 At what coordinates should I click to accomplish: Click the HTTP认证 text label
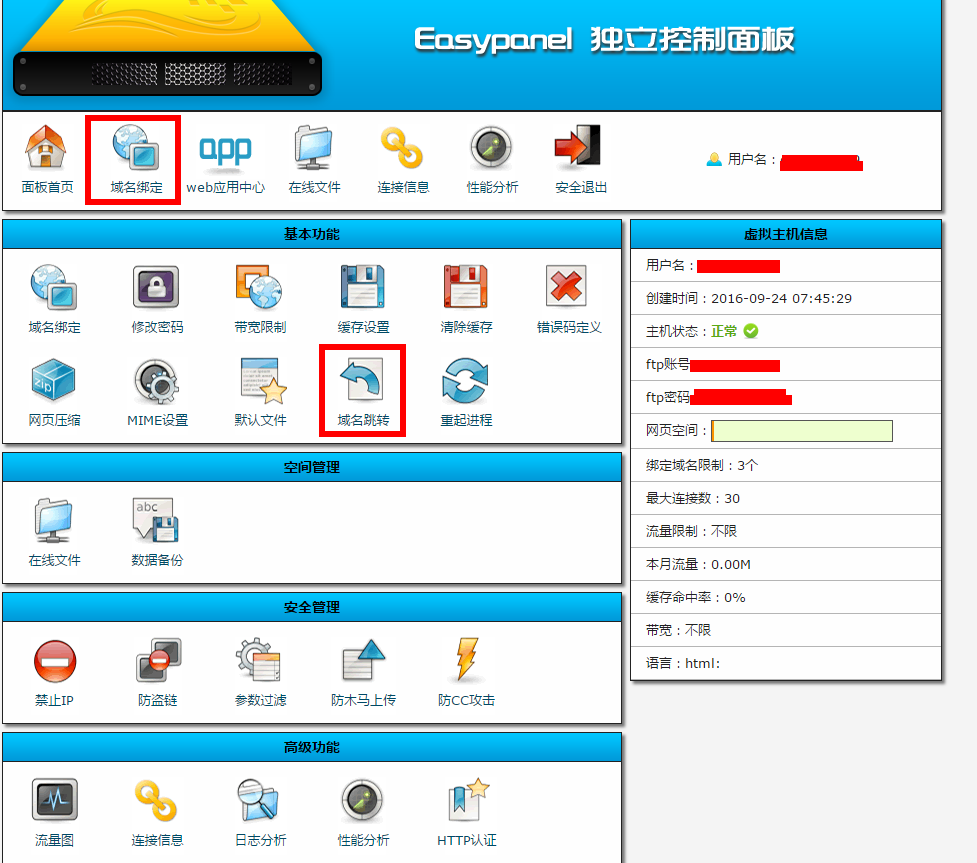click(x=467, y=841)
